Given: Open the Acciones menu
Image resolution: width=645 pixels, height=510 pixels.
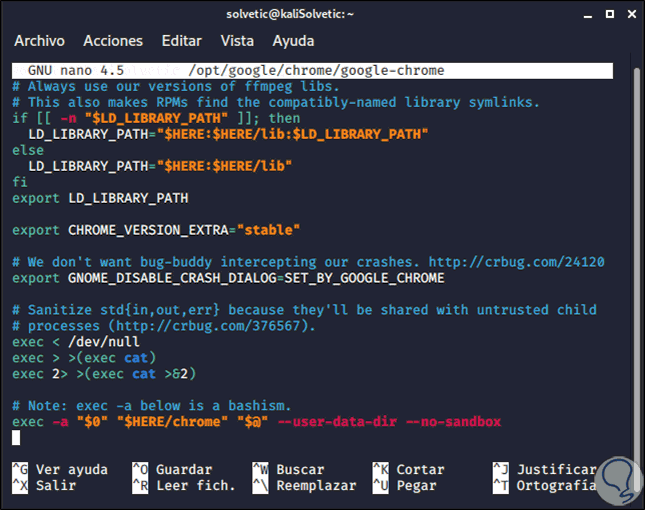Looking at the screenshot, I should [113, 41].
